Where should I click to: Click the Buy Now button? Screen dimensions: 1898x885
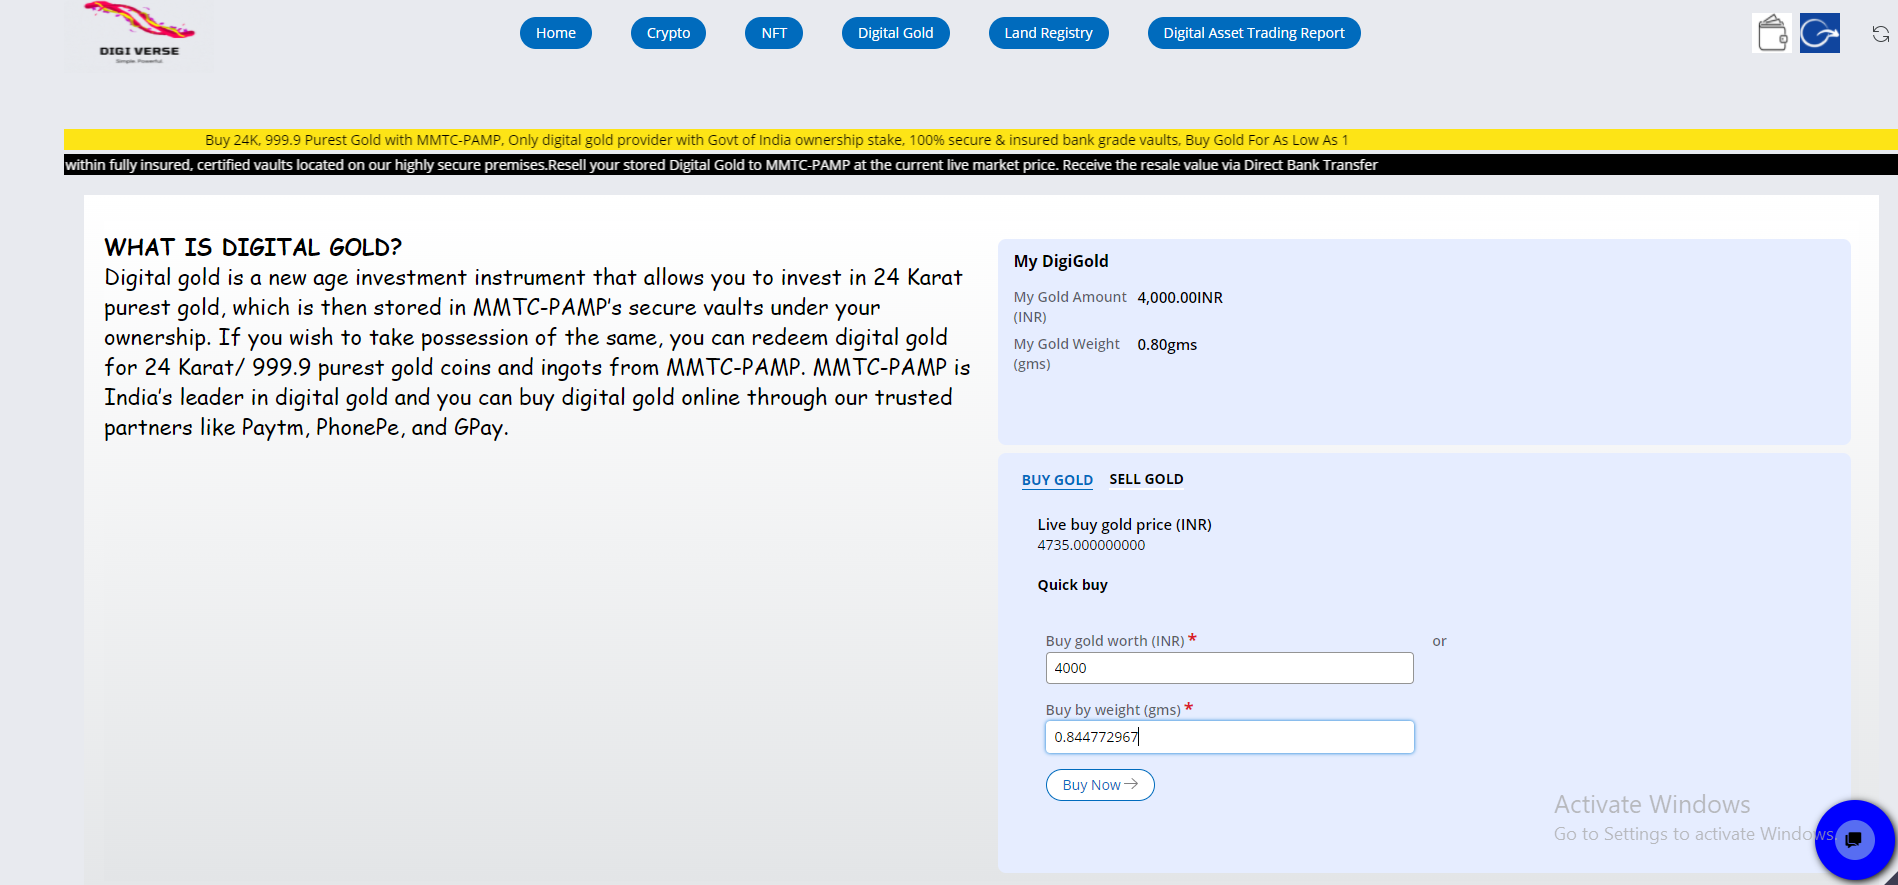pyautogui.click(x=1100, y=785)
